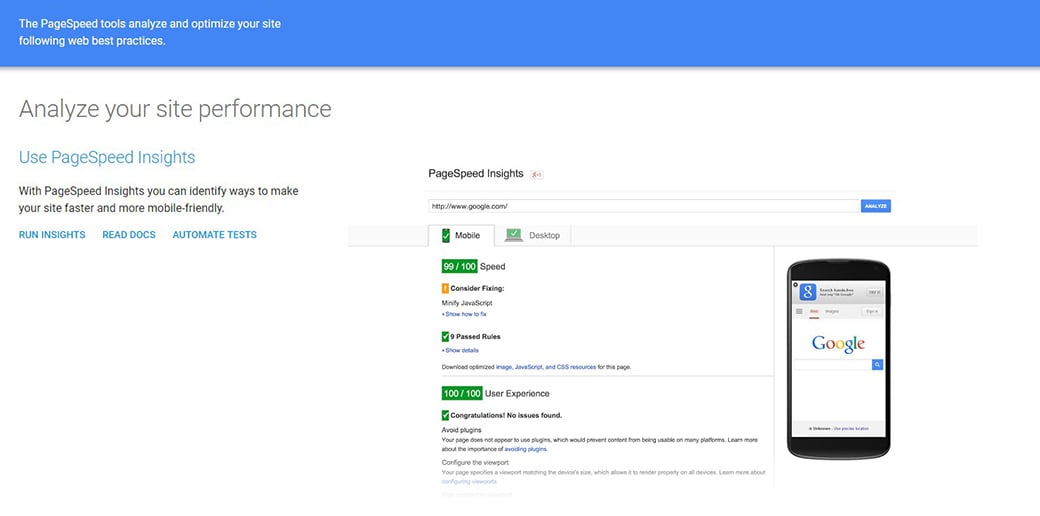
Task: Close the app banner in phone preview
Action: [x=795, y=284]
